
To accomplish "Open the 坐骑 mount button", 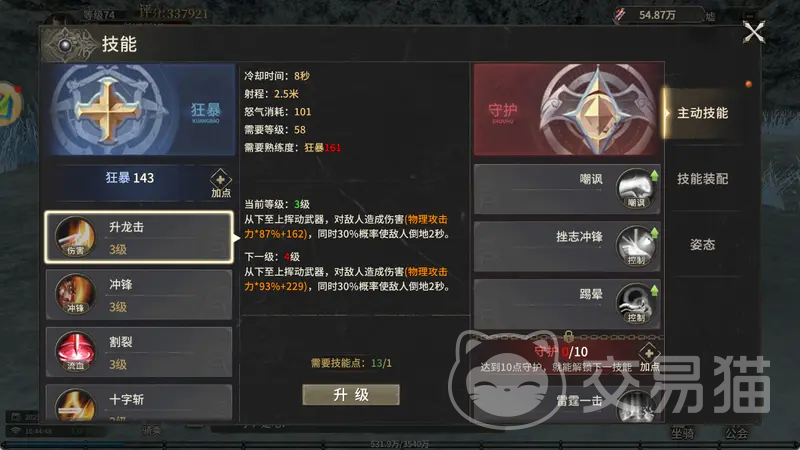I will point(682,433).
